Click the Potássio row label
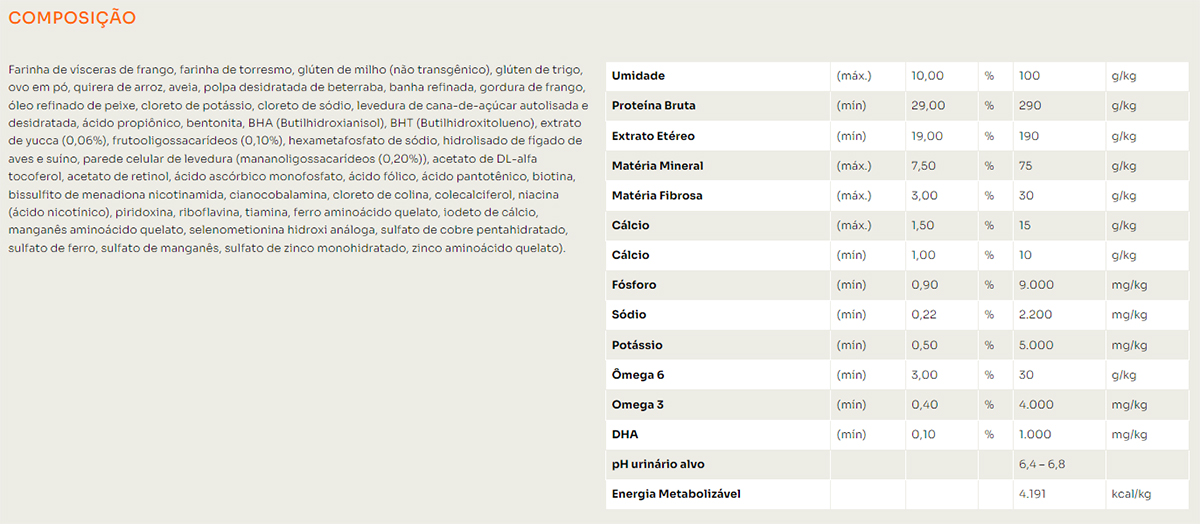The image size is (1200, 524). tap(637, 345)
